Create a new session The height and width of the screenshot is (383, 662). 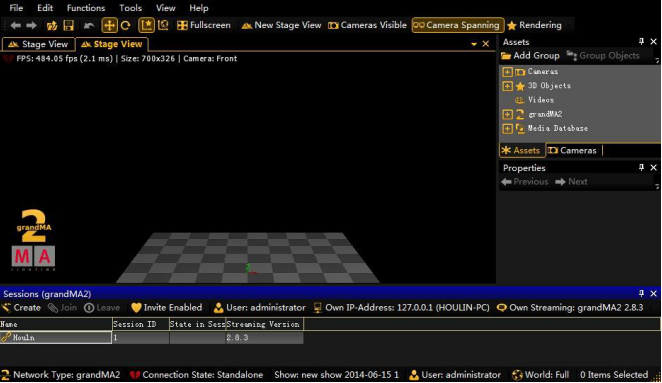pos(21,308)
